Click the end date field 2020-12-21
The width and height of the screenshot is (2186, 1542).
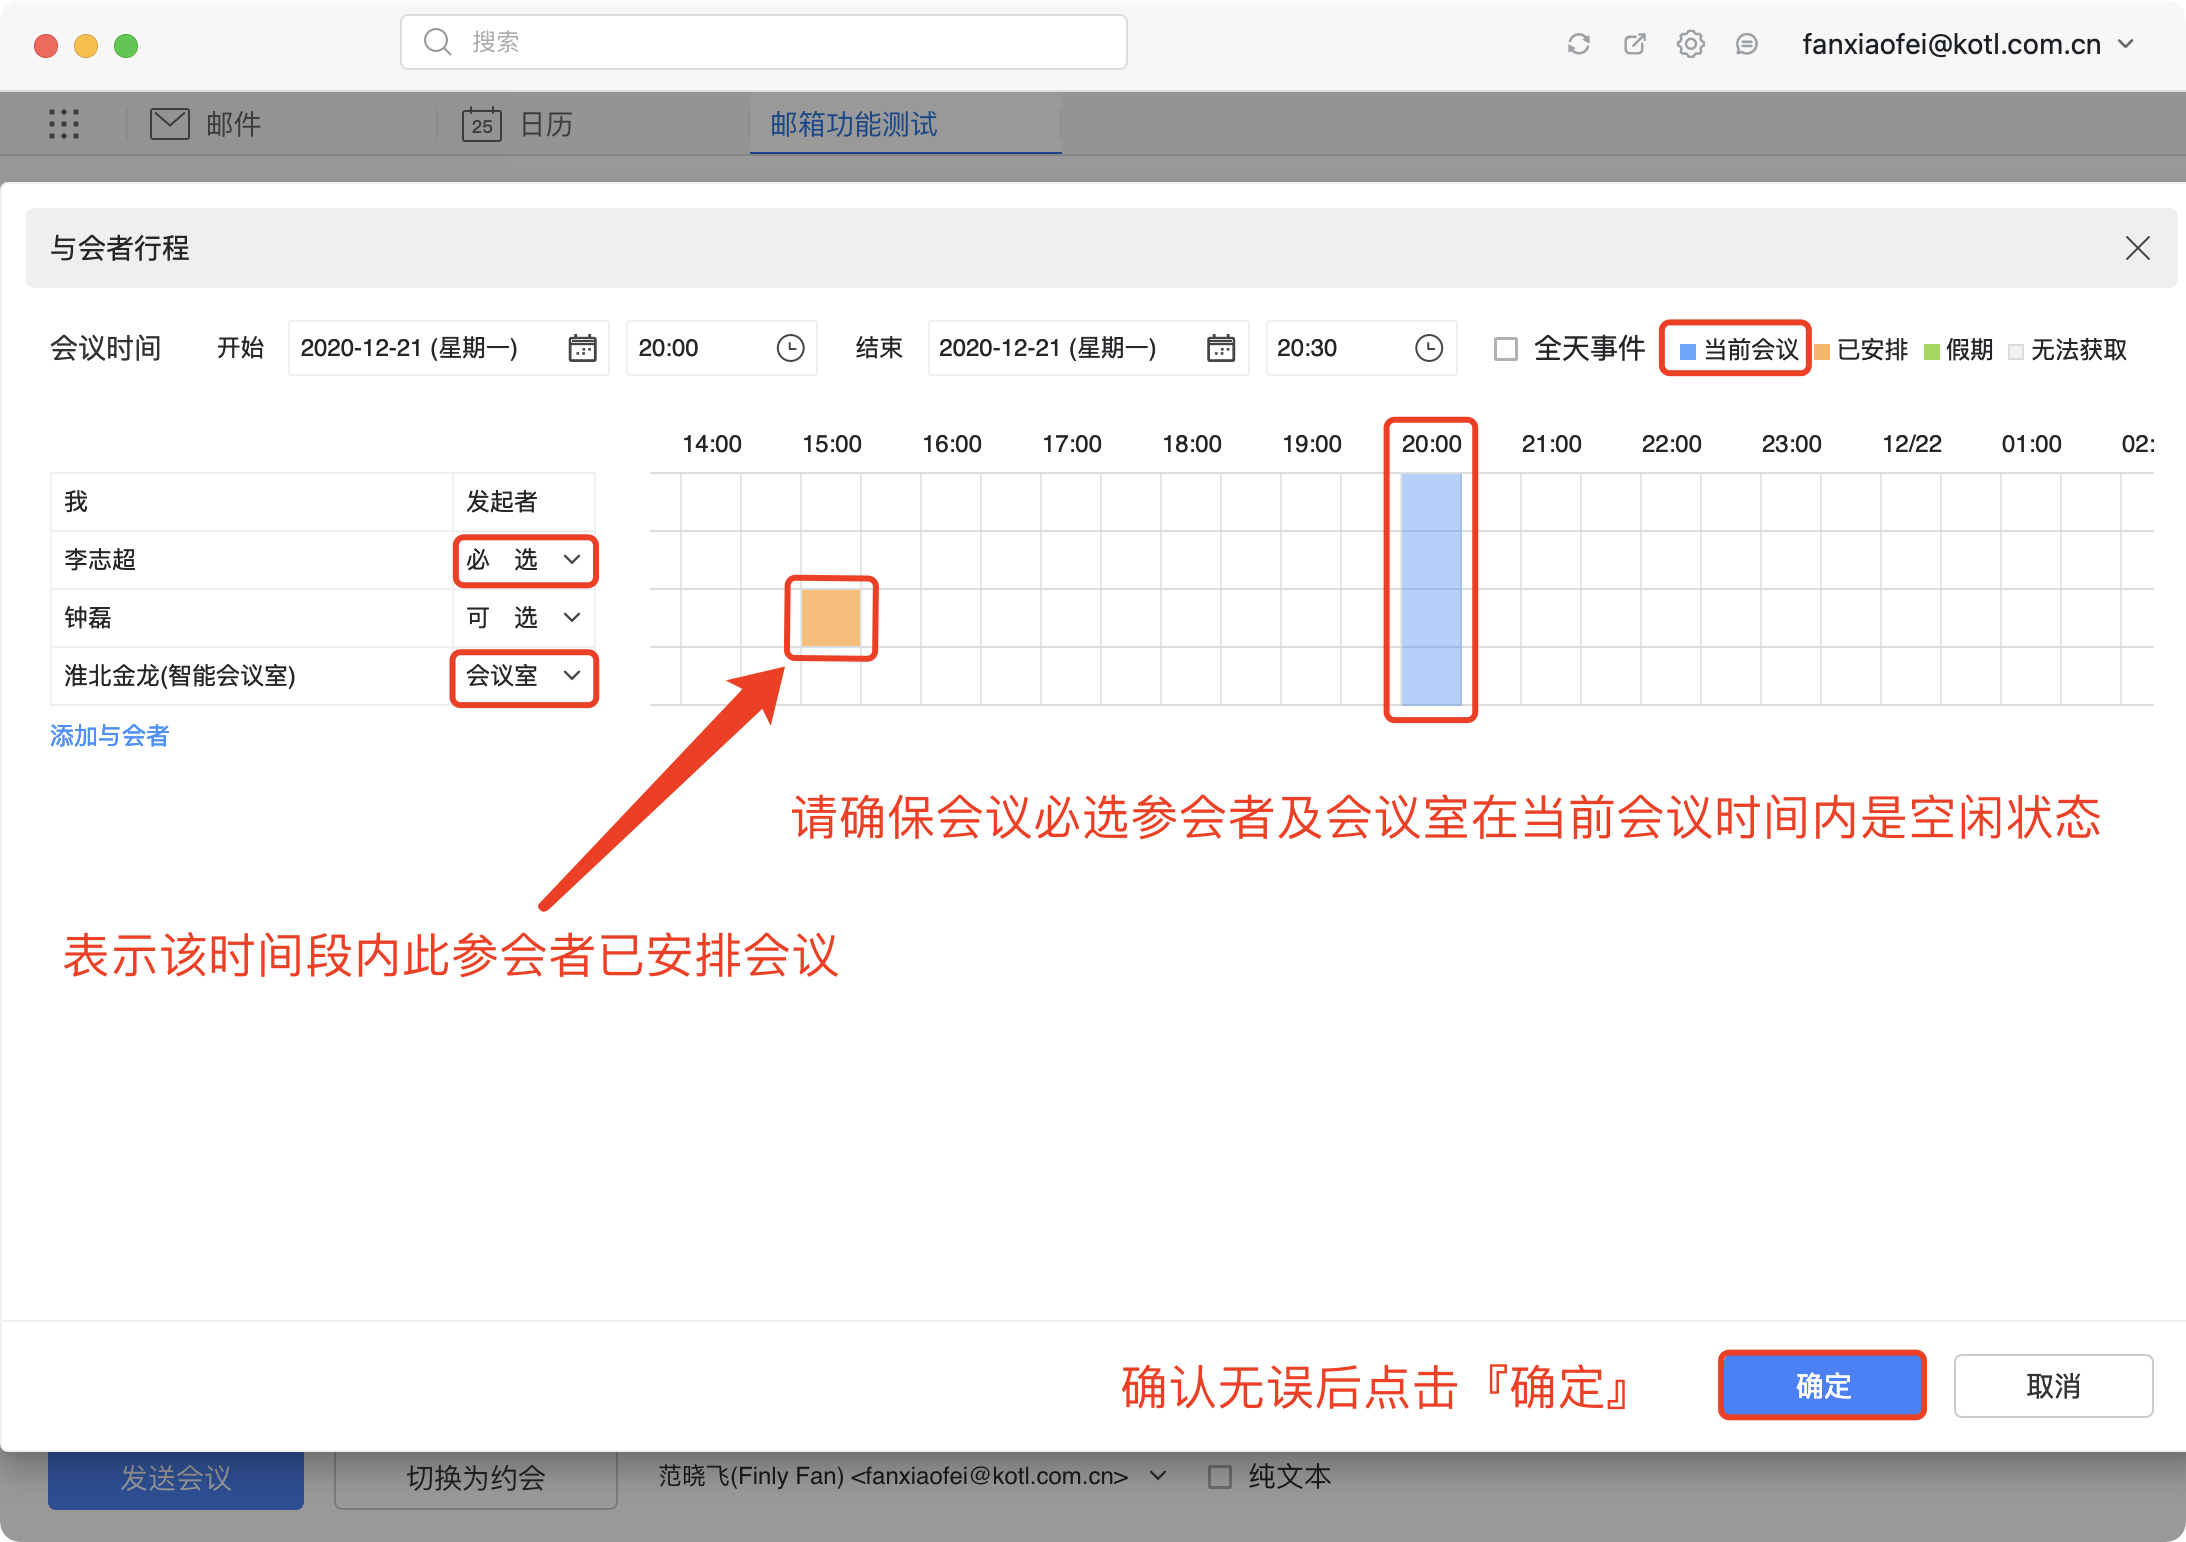[x=1088, y=348]
